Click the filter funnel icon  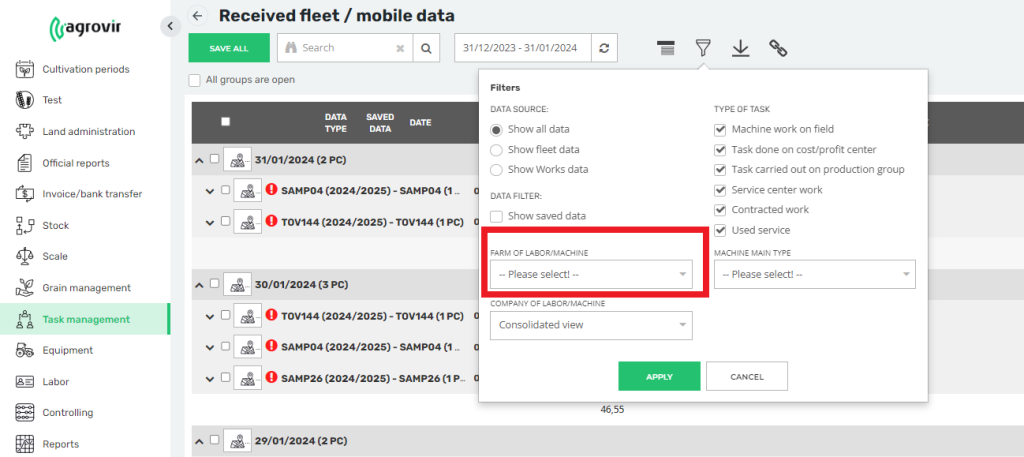click(703, 48)
